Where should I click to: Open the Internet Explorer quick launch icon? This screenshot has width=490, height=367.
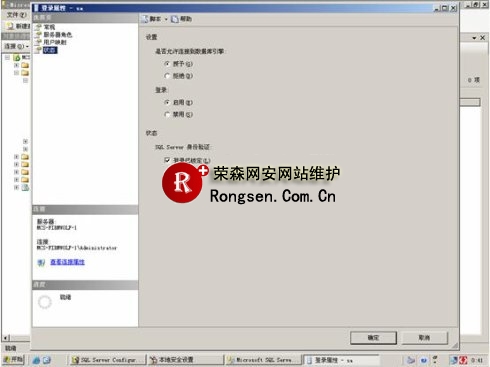[x=36, y=360]
